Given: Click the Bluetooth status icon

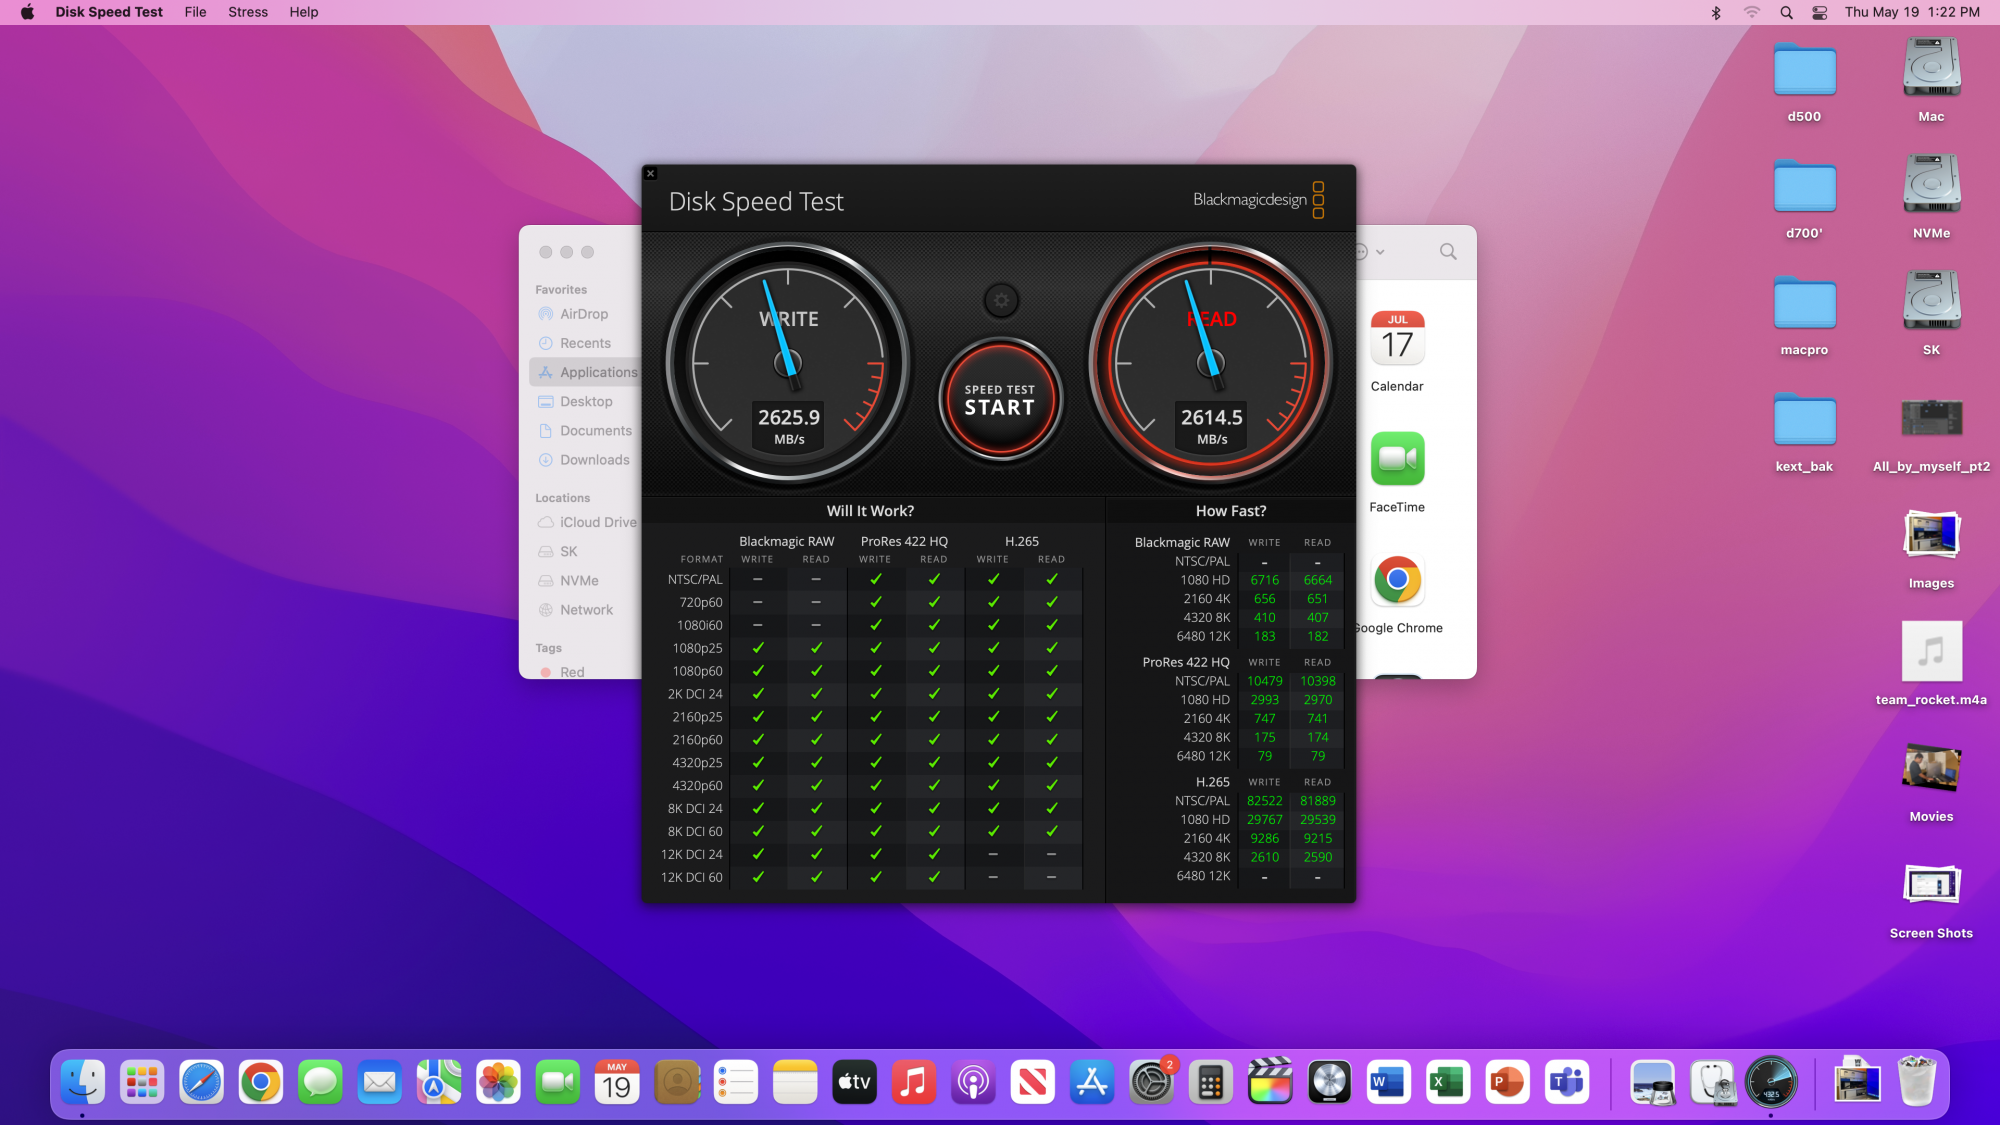Looking at the screenshot, I should click(1716, 12).
